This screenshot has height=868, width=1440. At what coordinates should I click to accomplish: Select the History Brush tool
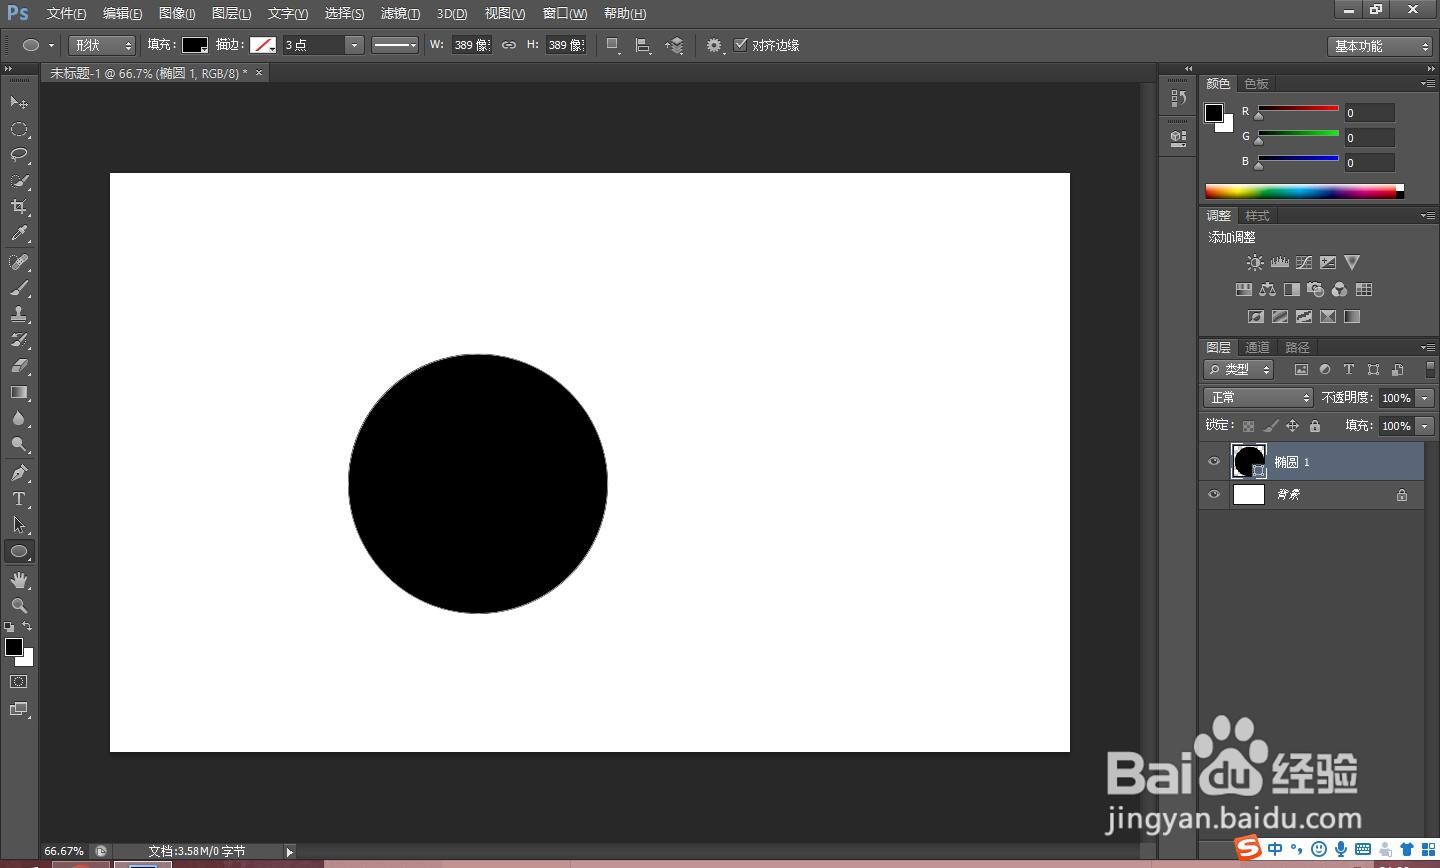[x=18, y=340]
